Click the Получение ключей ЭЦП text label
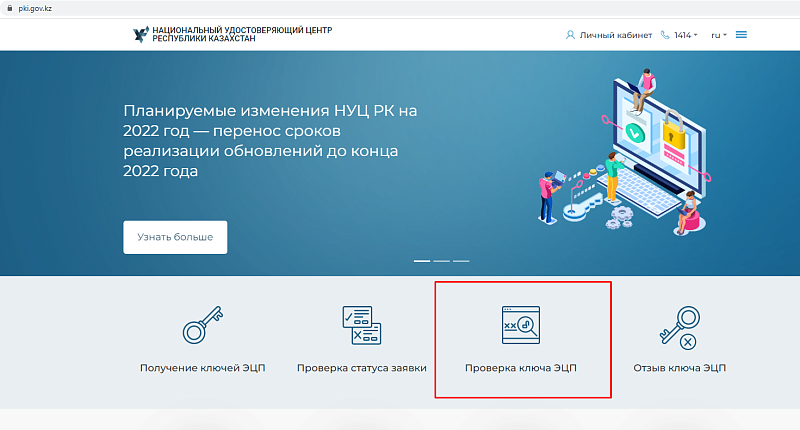This screenshot has height=430, width=800. 201,368
